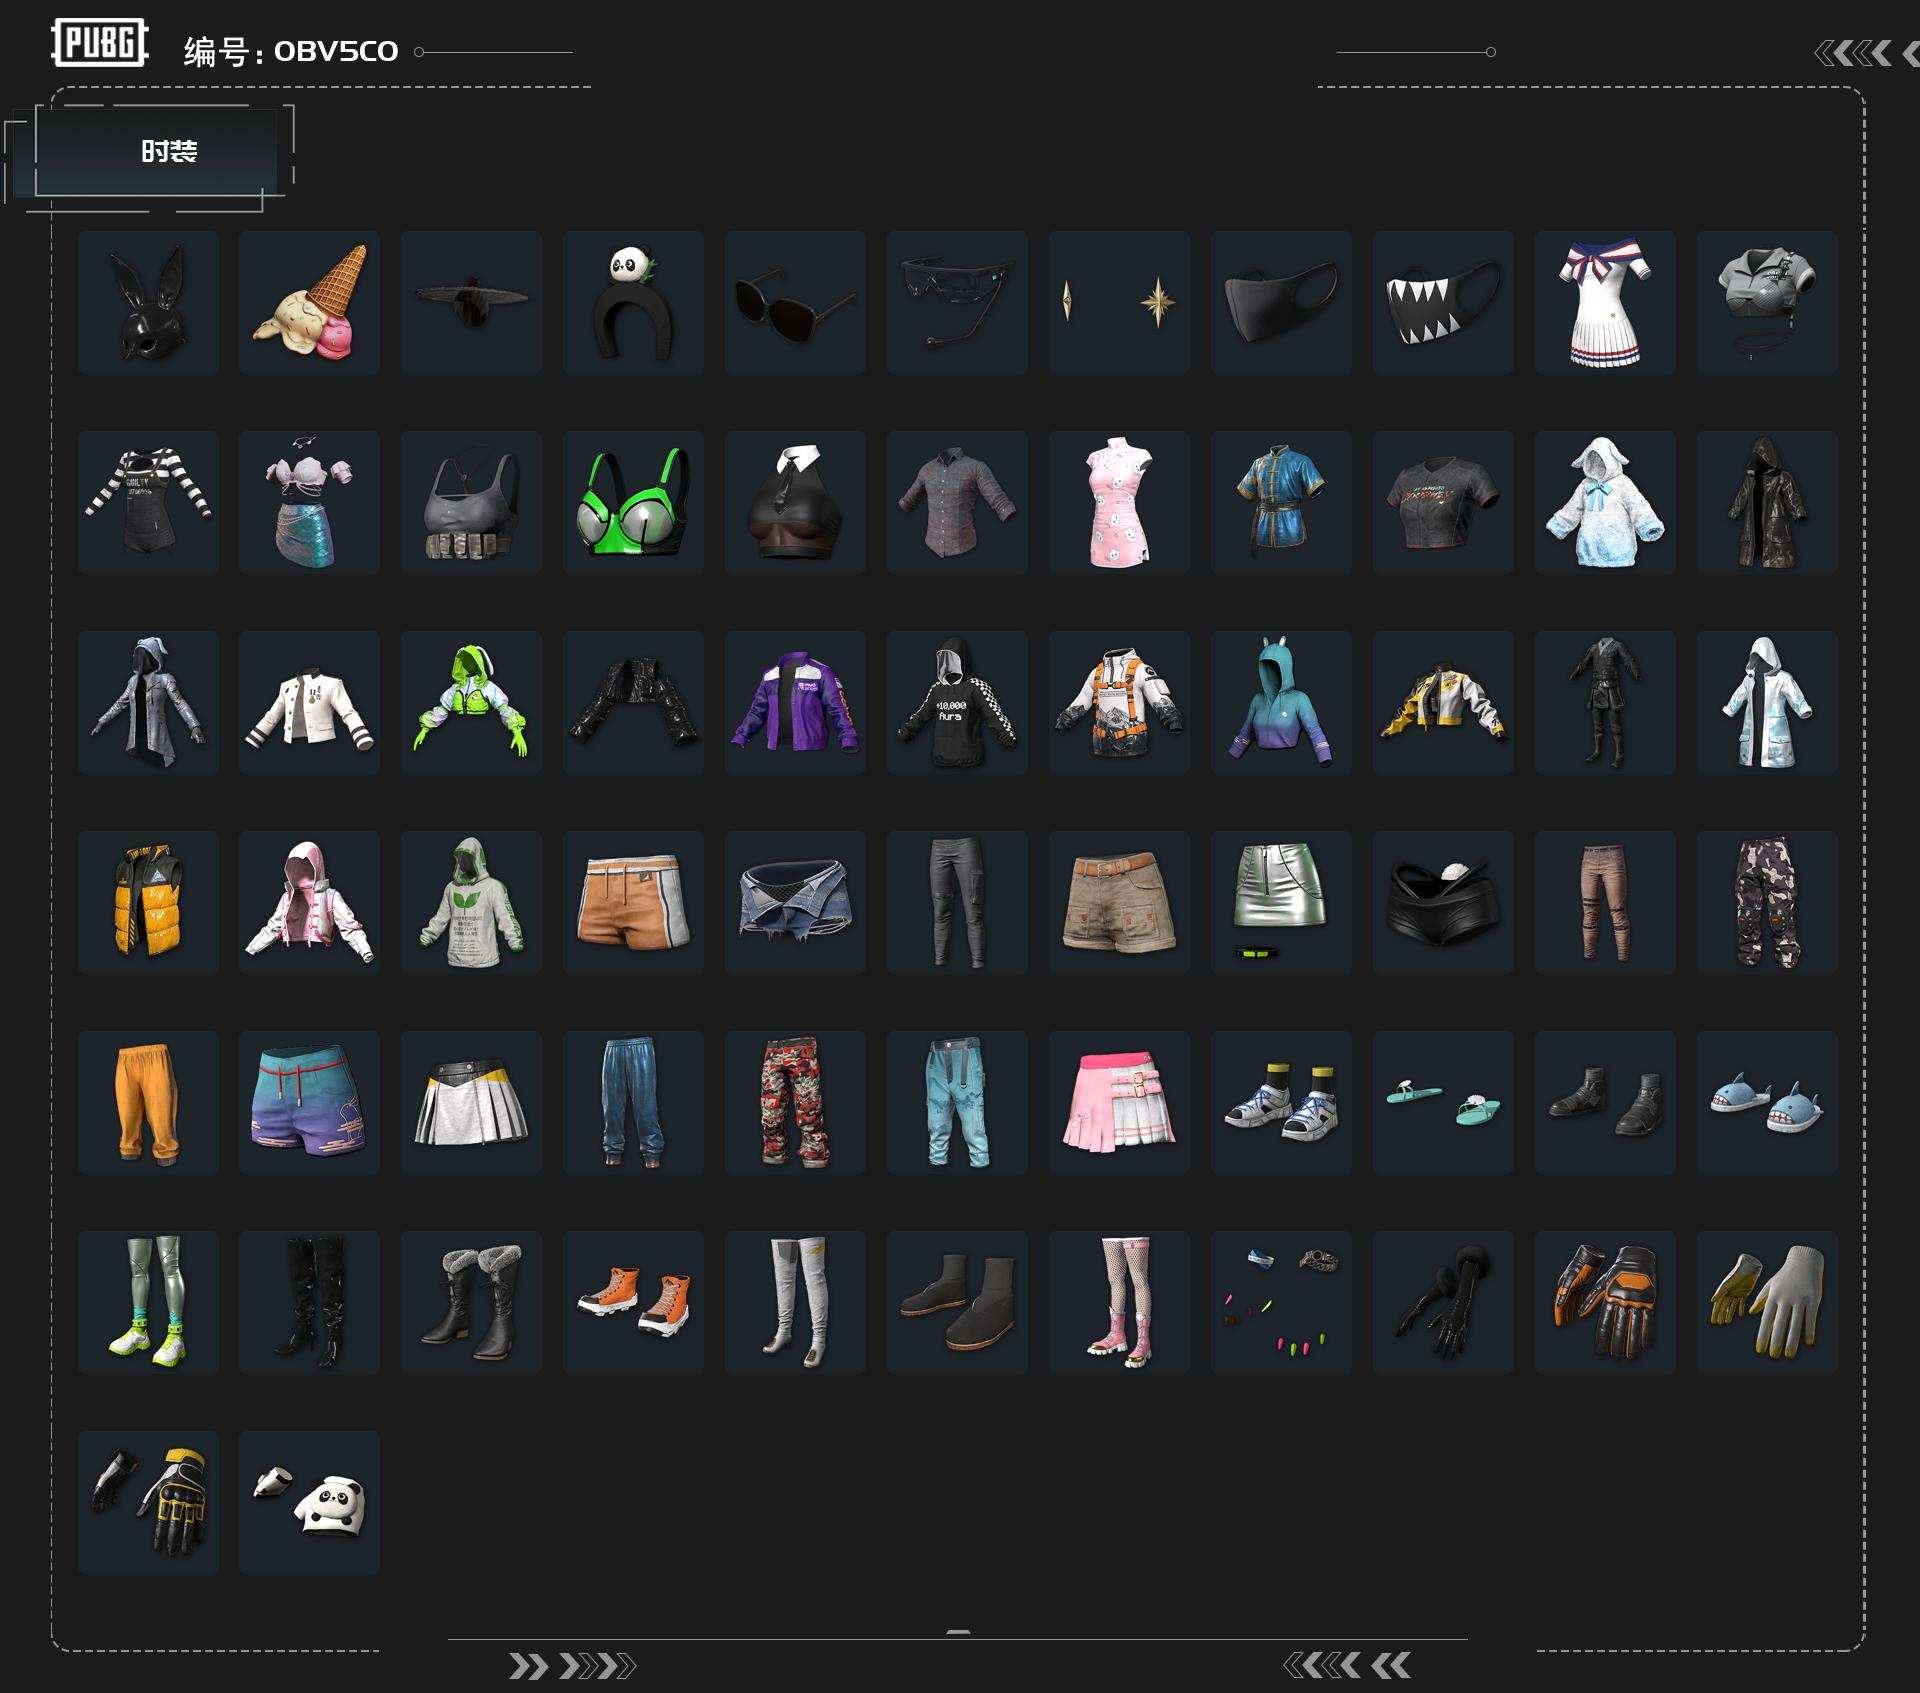Select the white varsity jacket with medals
This screenshot has height=1693, width=1920.
309,702
